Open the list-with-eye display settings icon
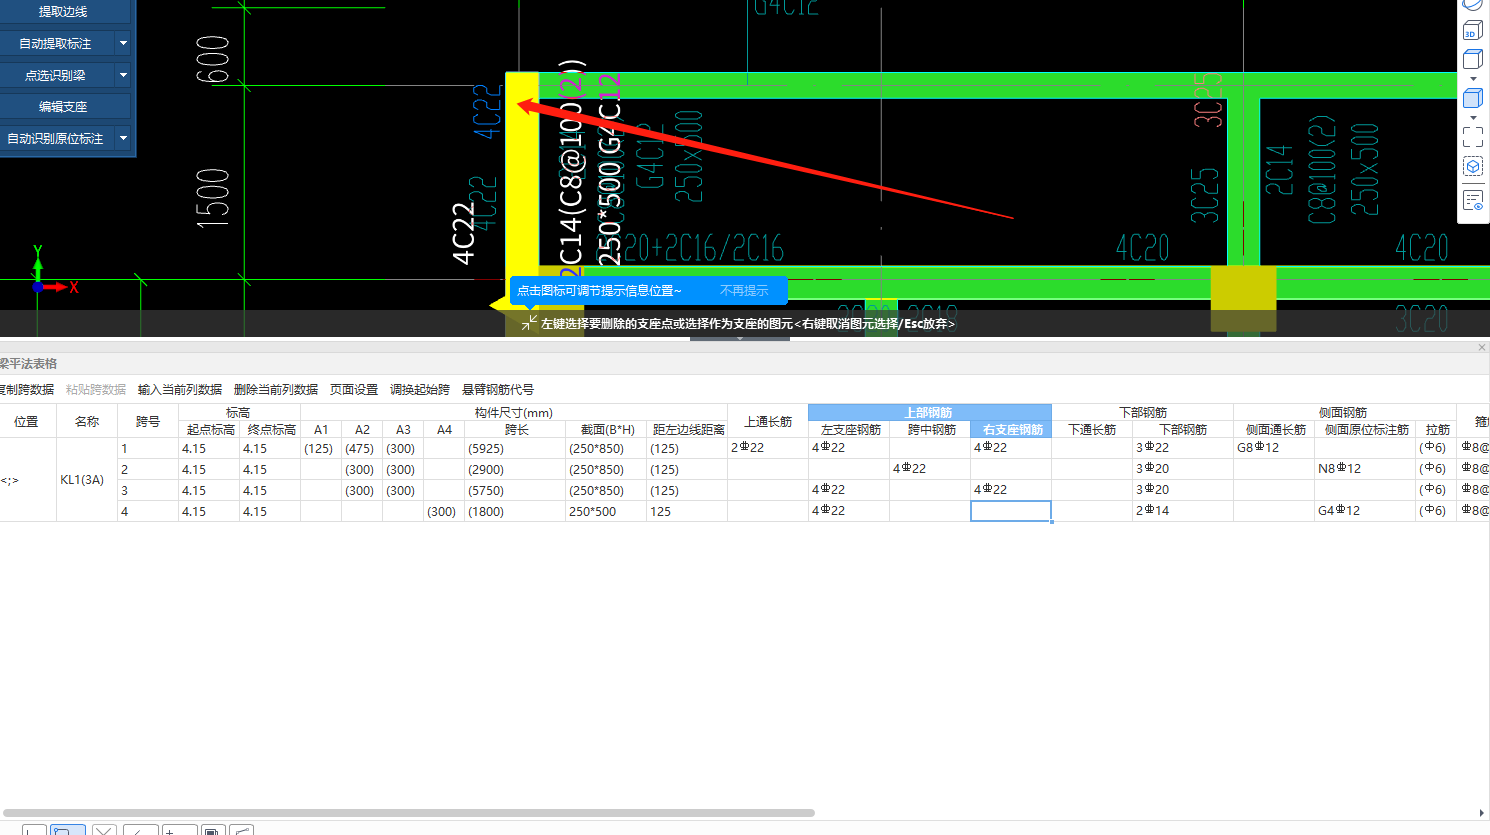The width and height of the screenshot is (1490, 835). (1473, 200)
